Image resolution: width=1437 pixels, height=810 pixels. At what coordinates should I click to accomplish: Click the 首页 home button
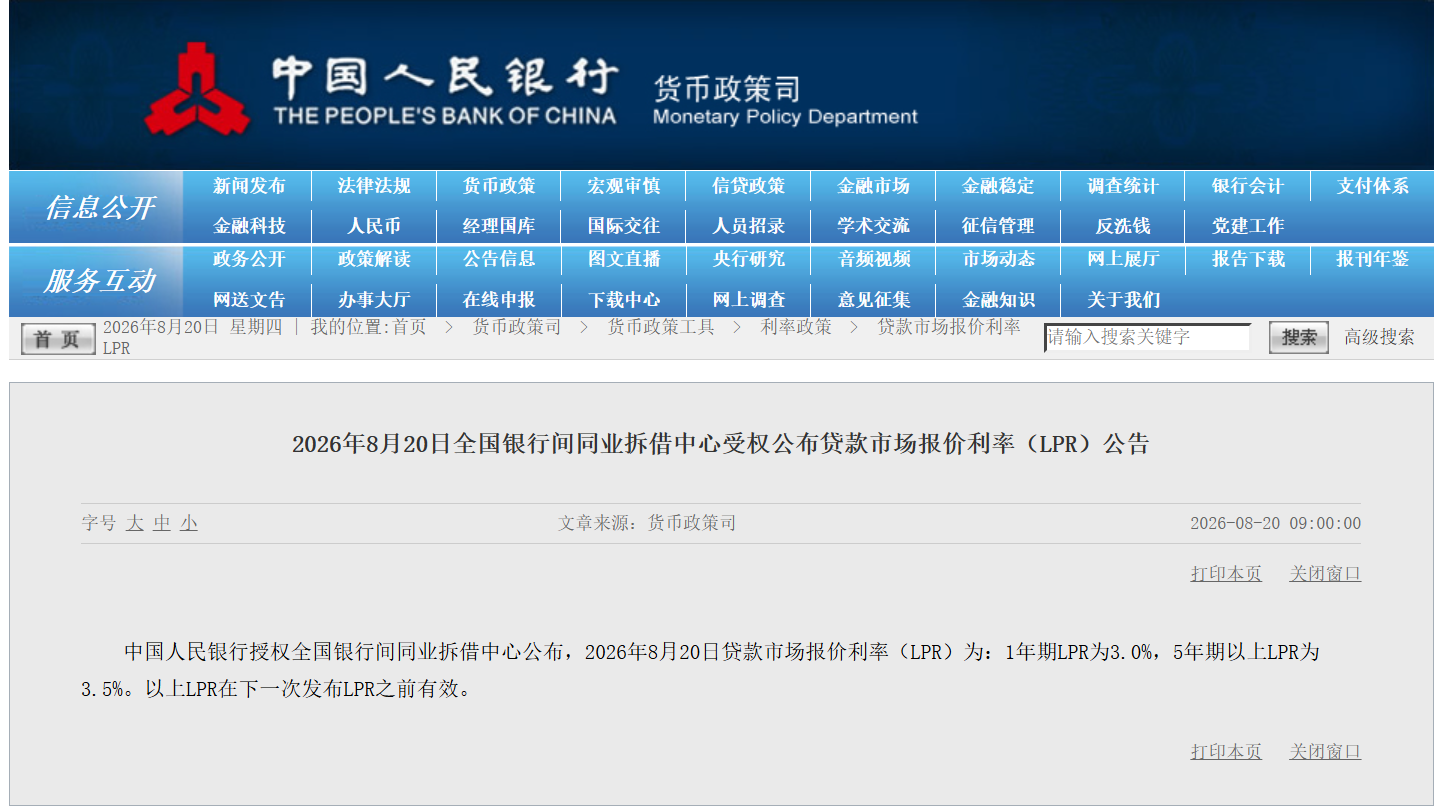[x=58, y=340]
